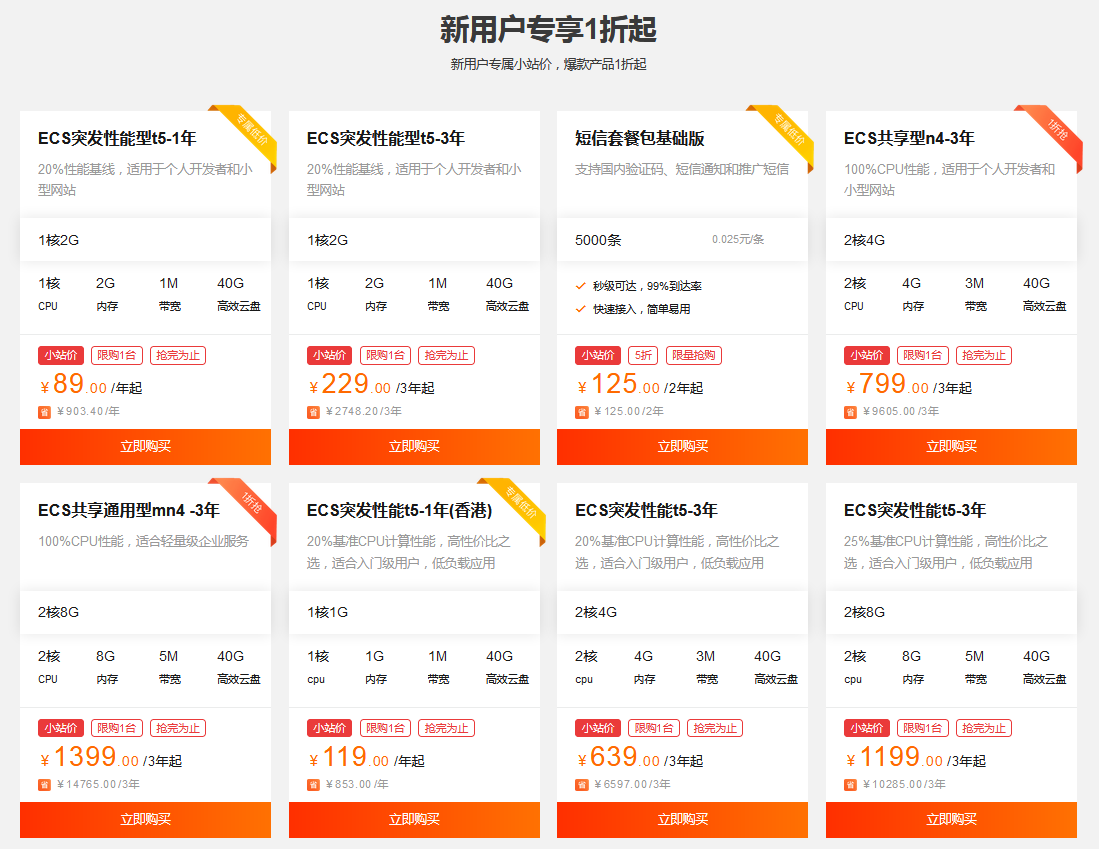Purchase the ¥799.00 ECS共享型n4-3年 plan

[951, 447]
